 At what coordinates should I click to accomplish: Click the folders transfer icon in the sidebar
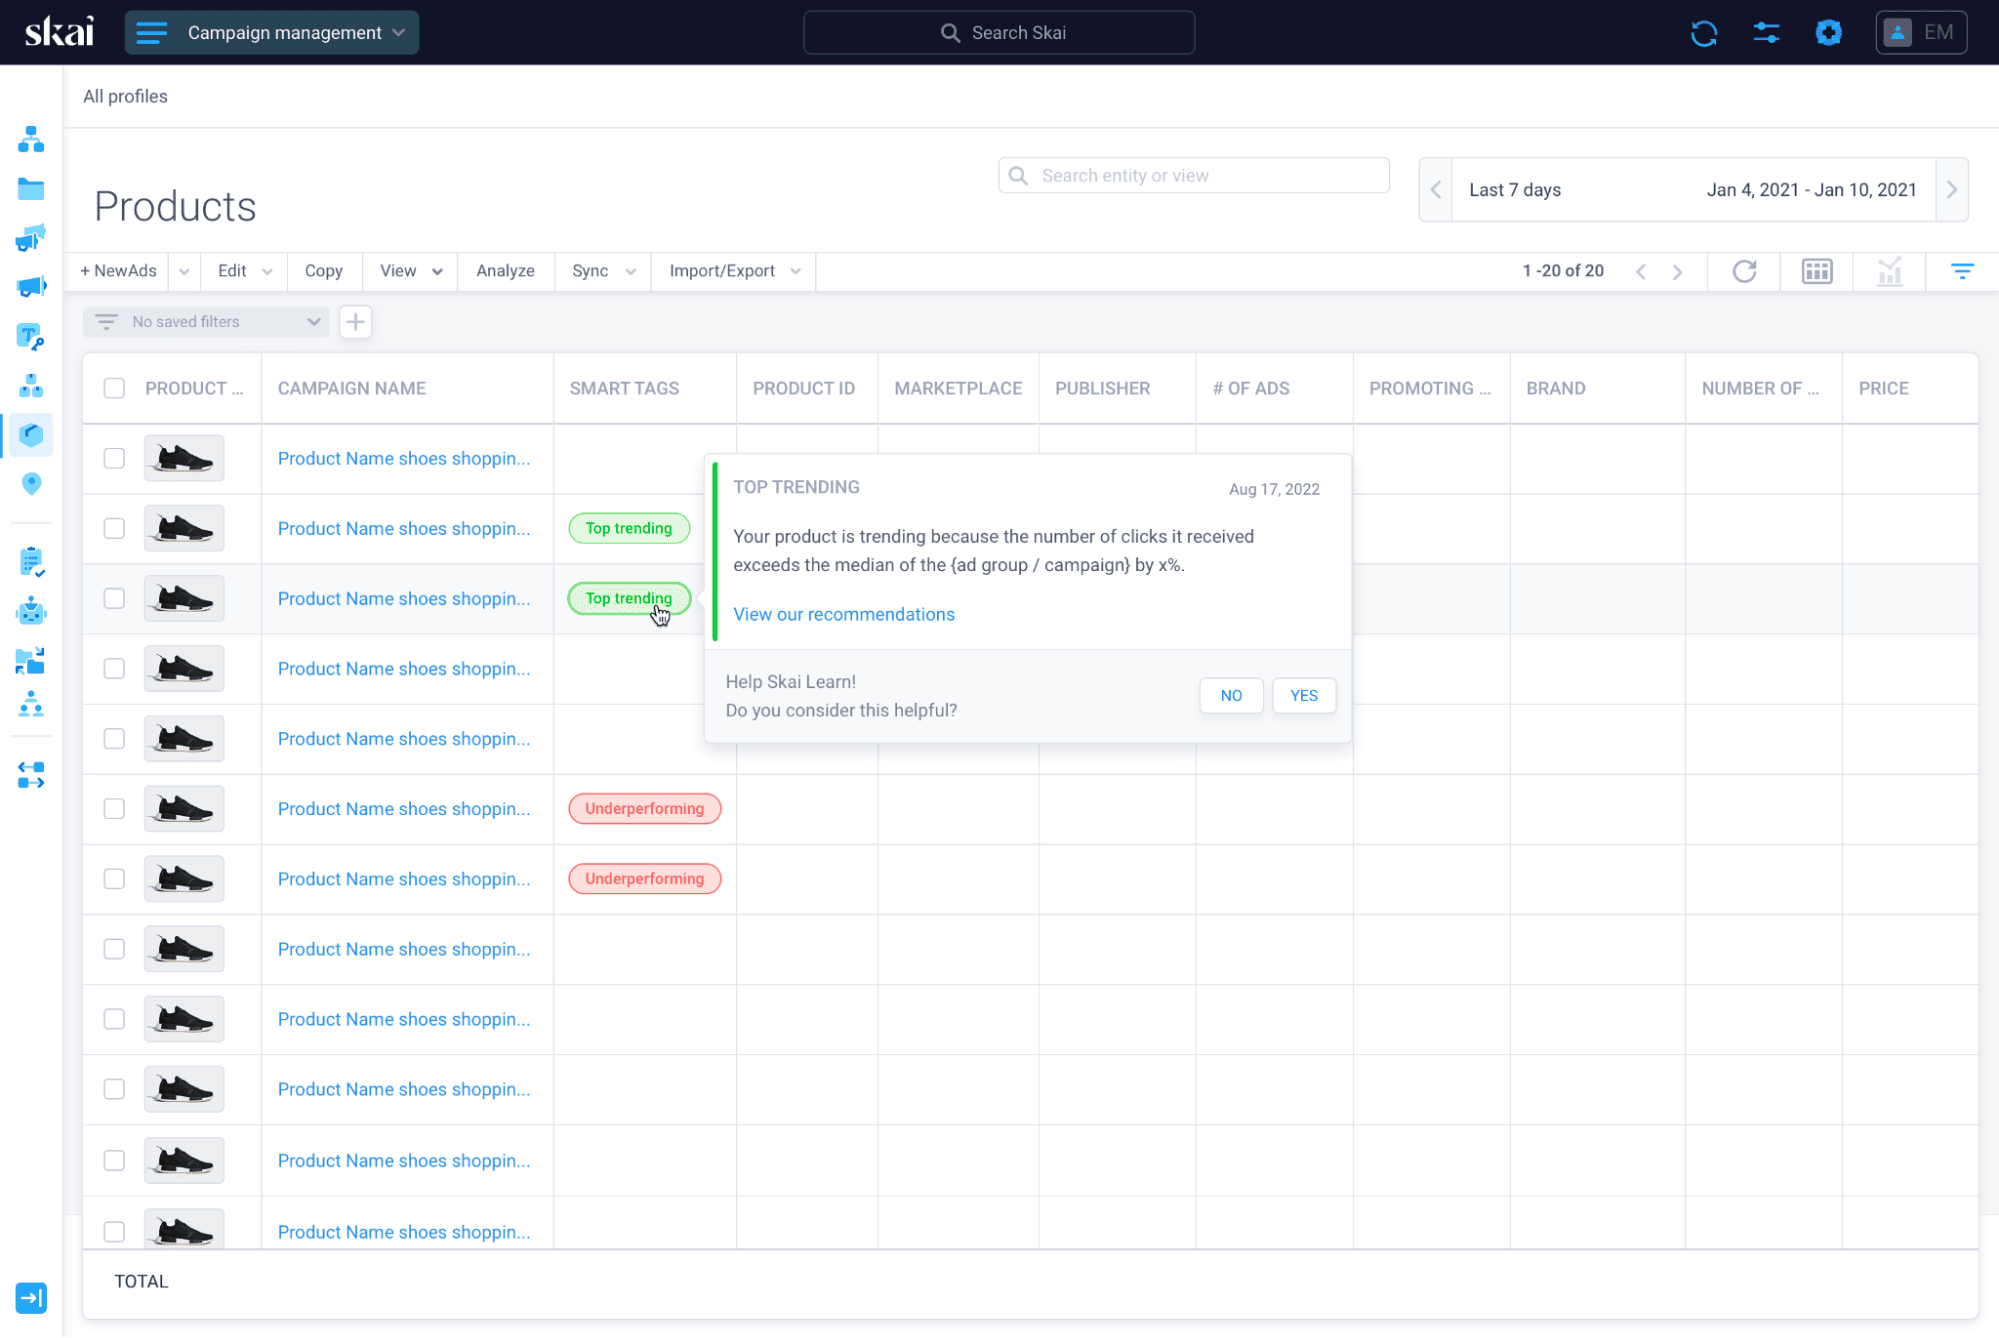click(31, 660)
